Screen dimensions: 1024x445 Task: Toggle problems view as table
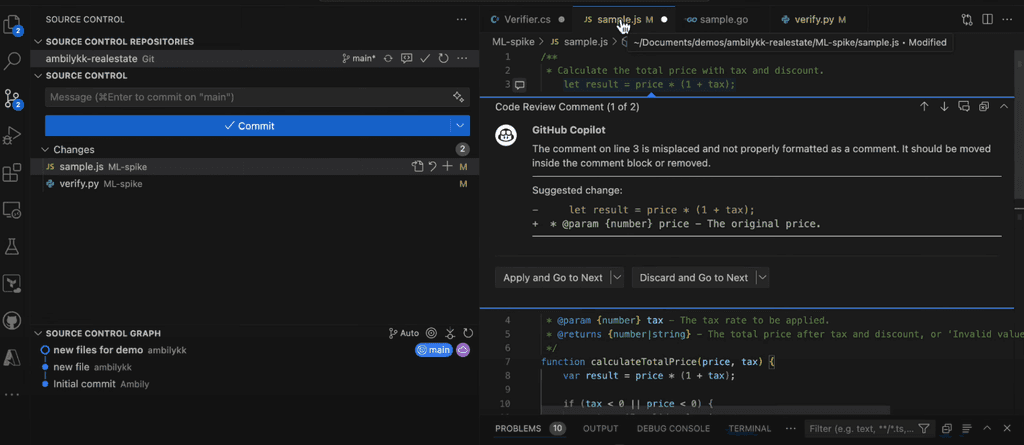pyautogui.click(x=967, y=429)
